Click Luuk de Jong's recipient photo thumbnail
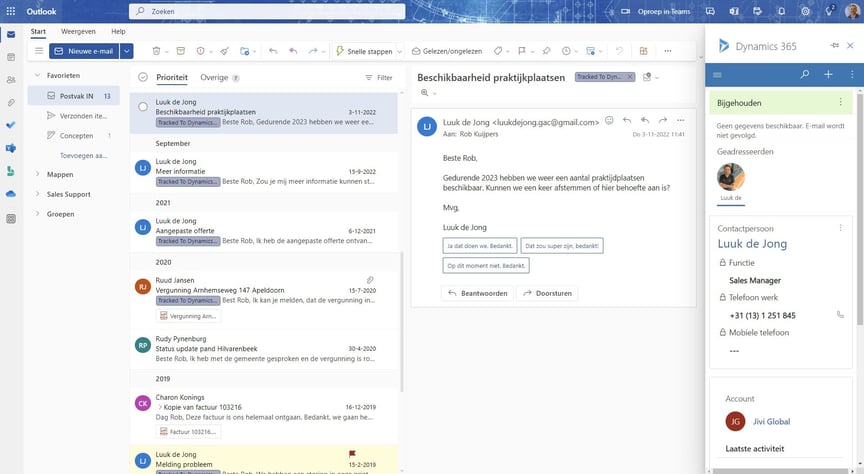Screen dimensions: 864x474 click(x=731, y=177)
